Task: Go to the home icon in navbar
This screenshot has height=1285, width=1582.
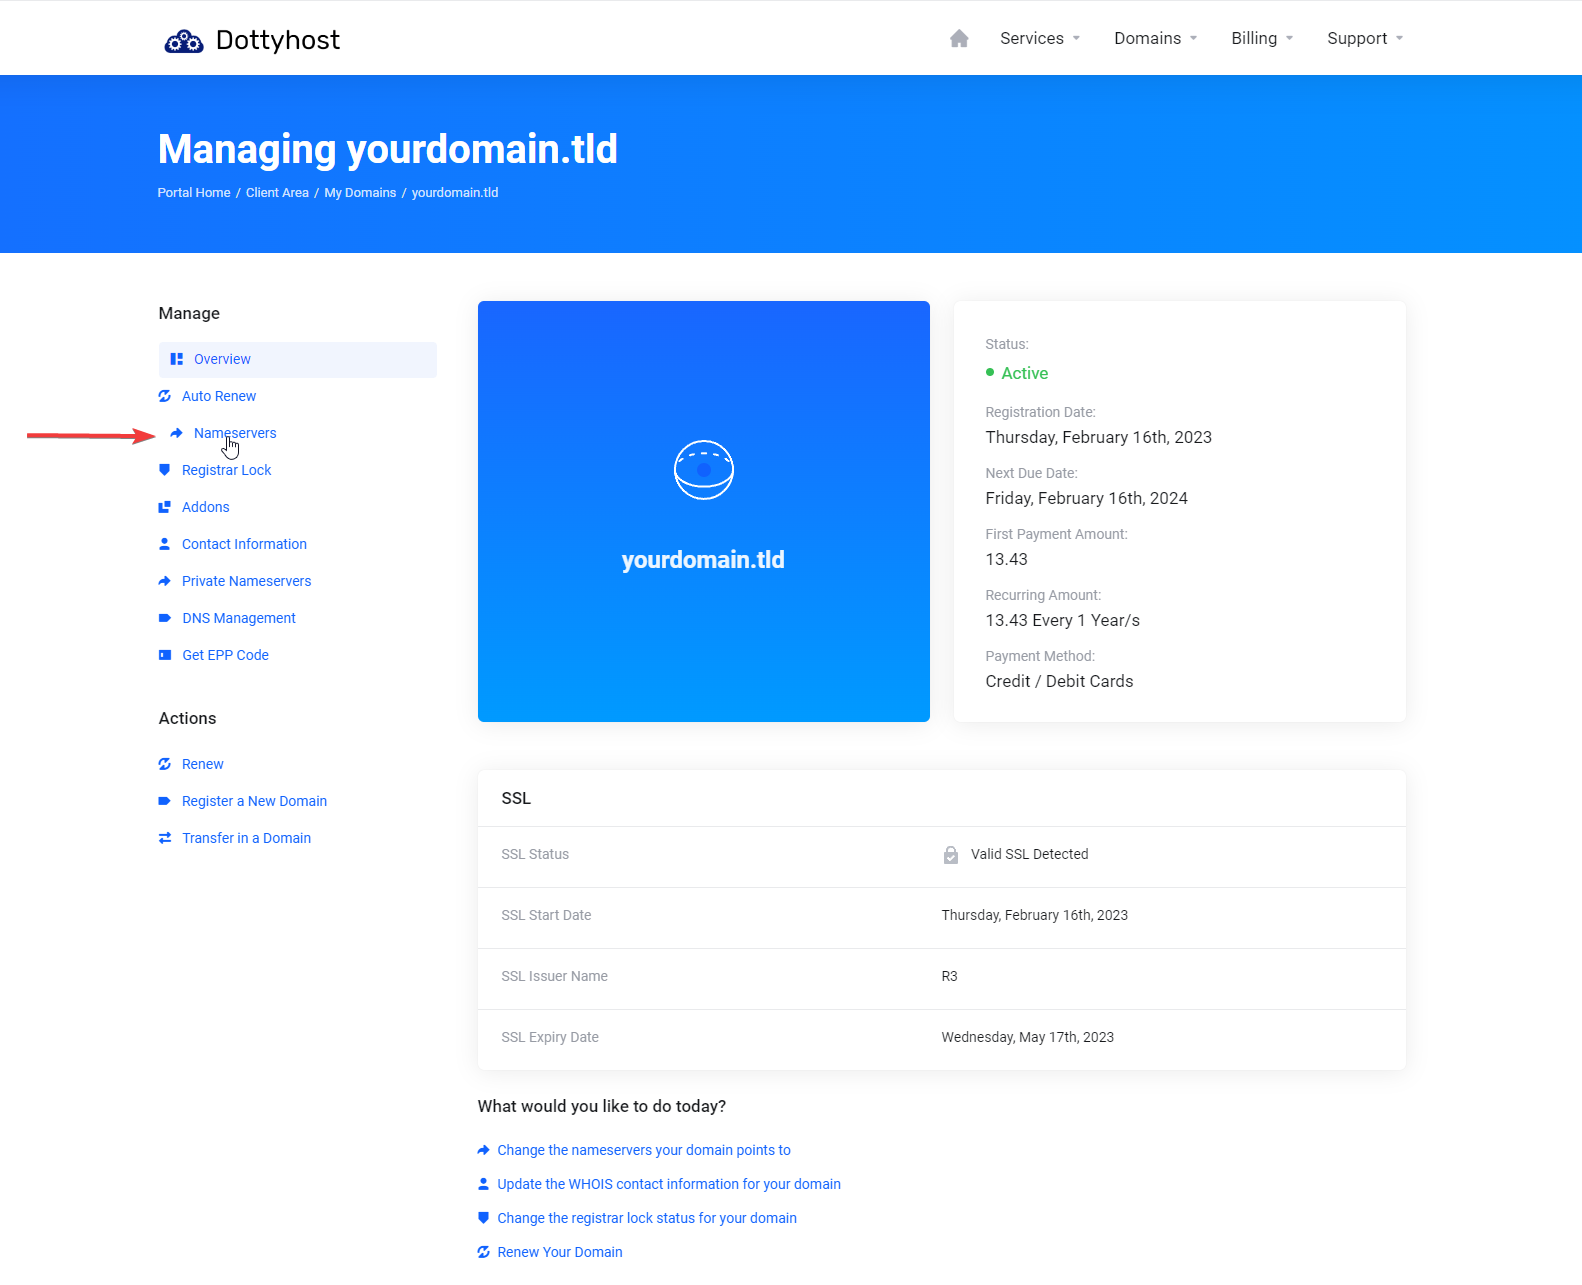Action: [x=959, y=38]
